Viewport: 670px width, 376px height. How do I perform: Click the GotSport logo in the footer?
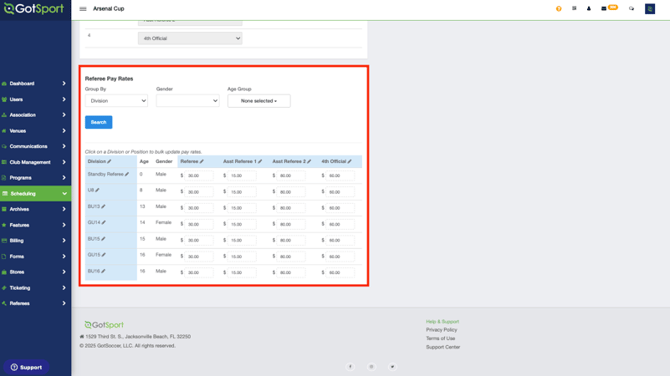point(104,325)
